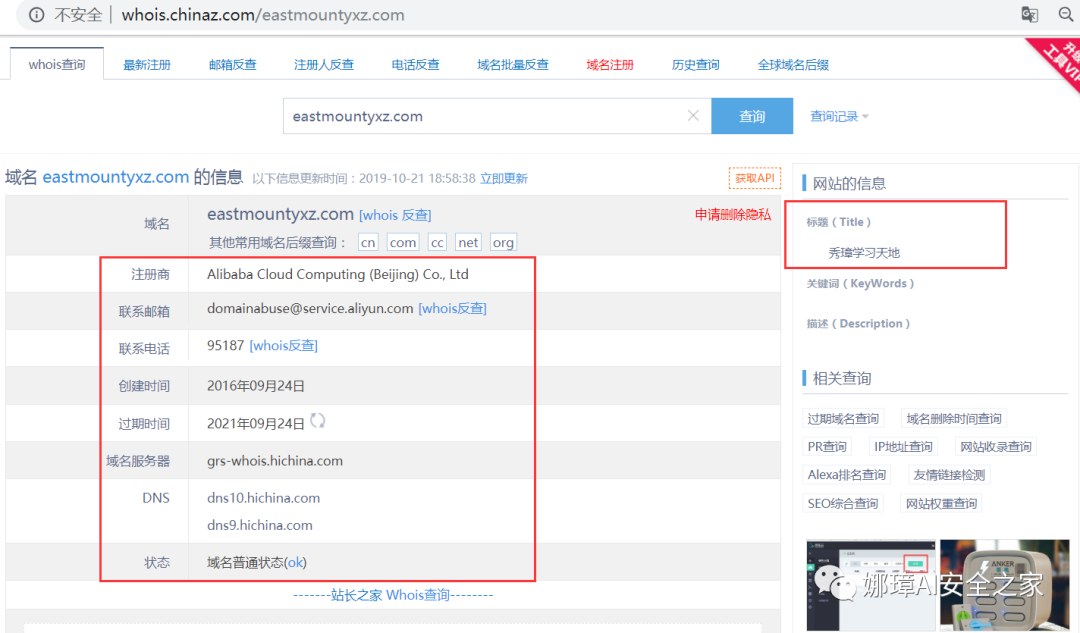Click the 获取API button
Image resolution: width=1080 pixels, height=633 pixels.
pos(755,178)
